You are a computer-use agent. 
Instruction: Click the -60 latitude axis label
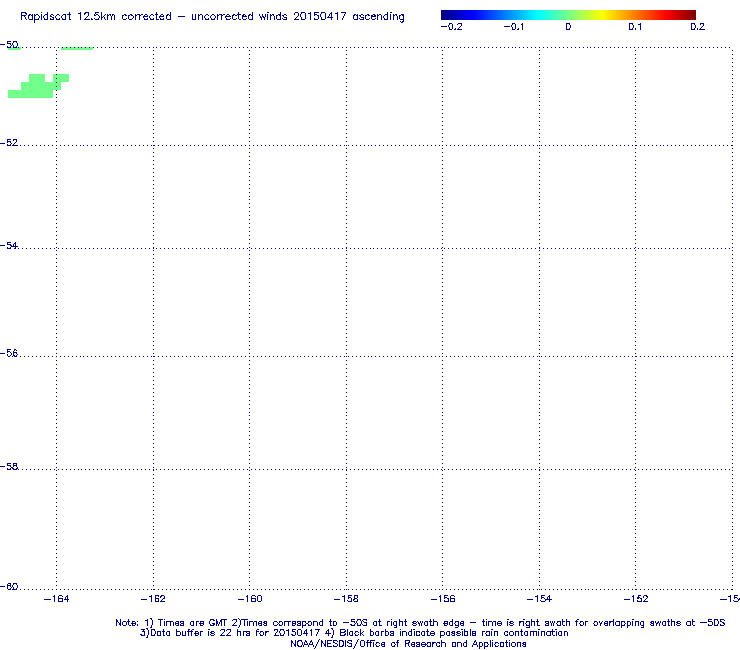point(9,586)
